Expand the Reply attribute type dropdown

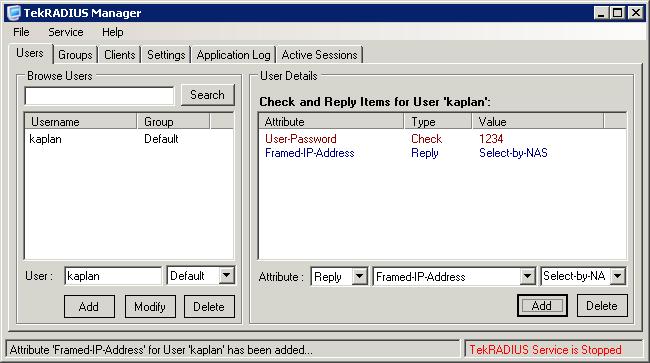360,276
